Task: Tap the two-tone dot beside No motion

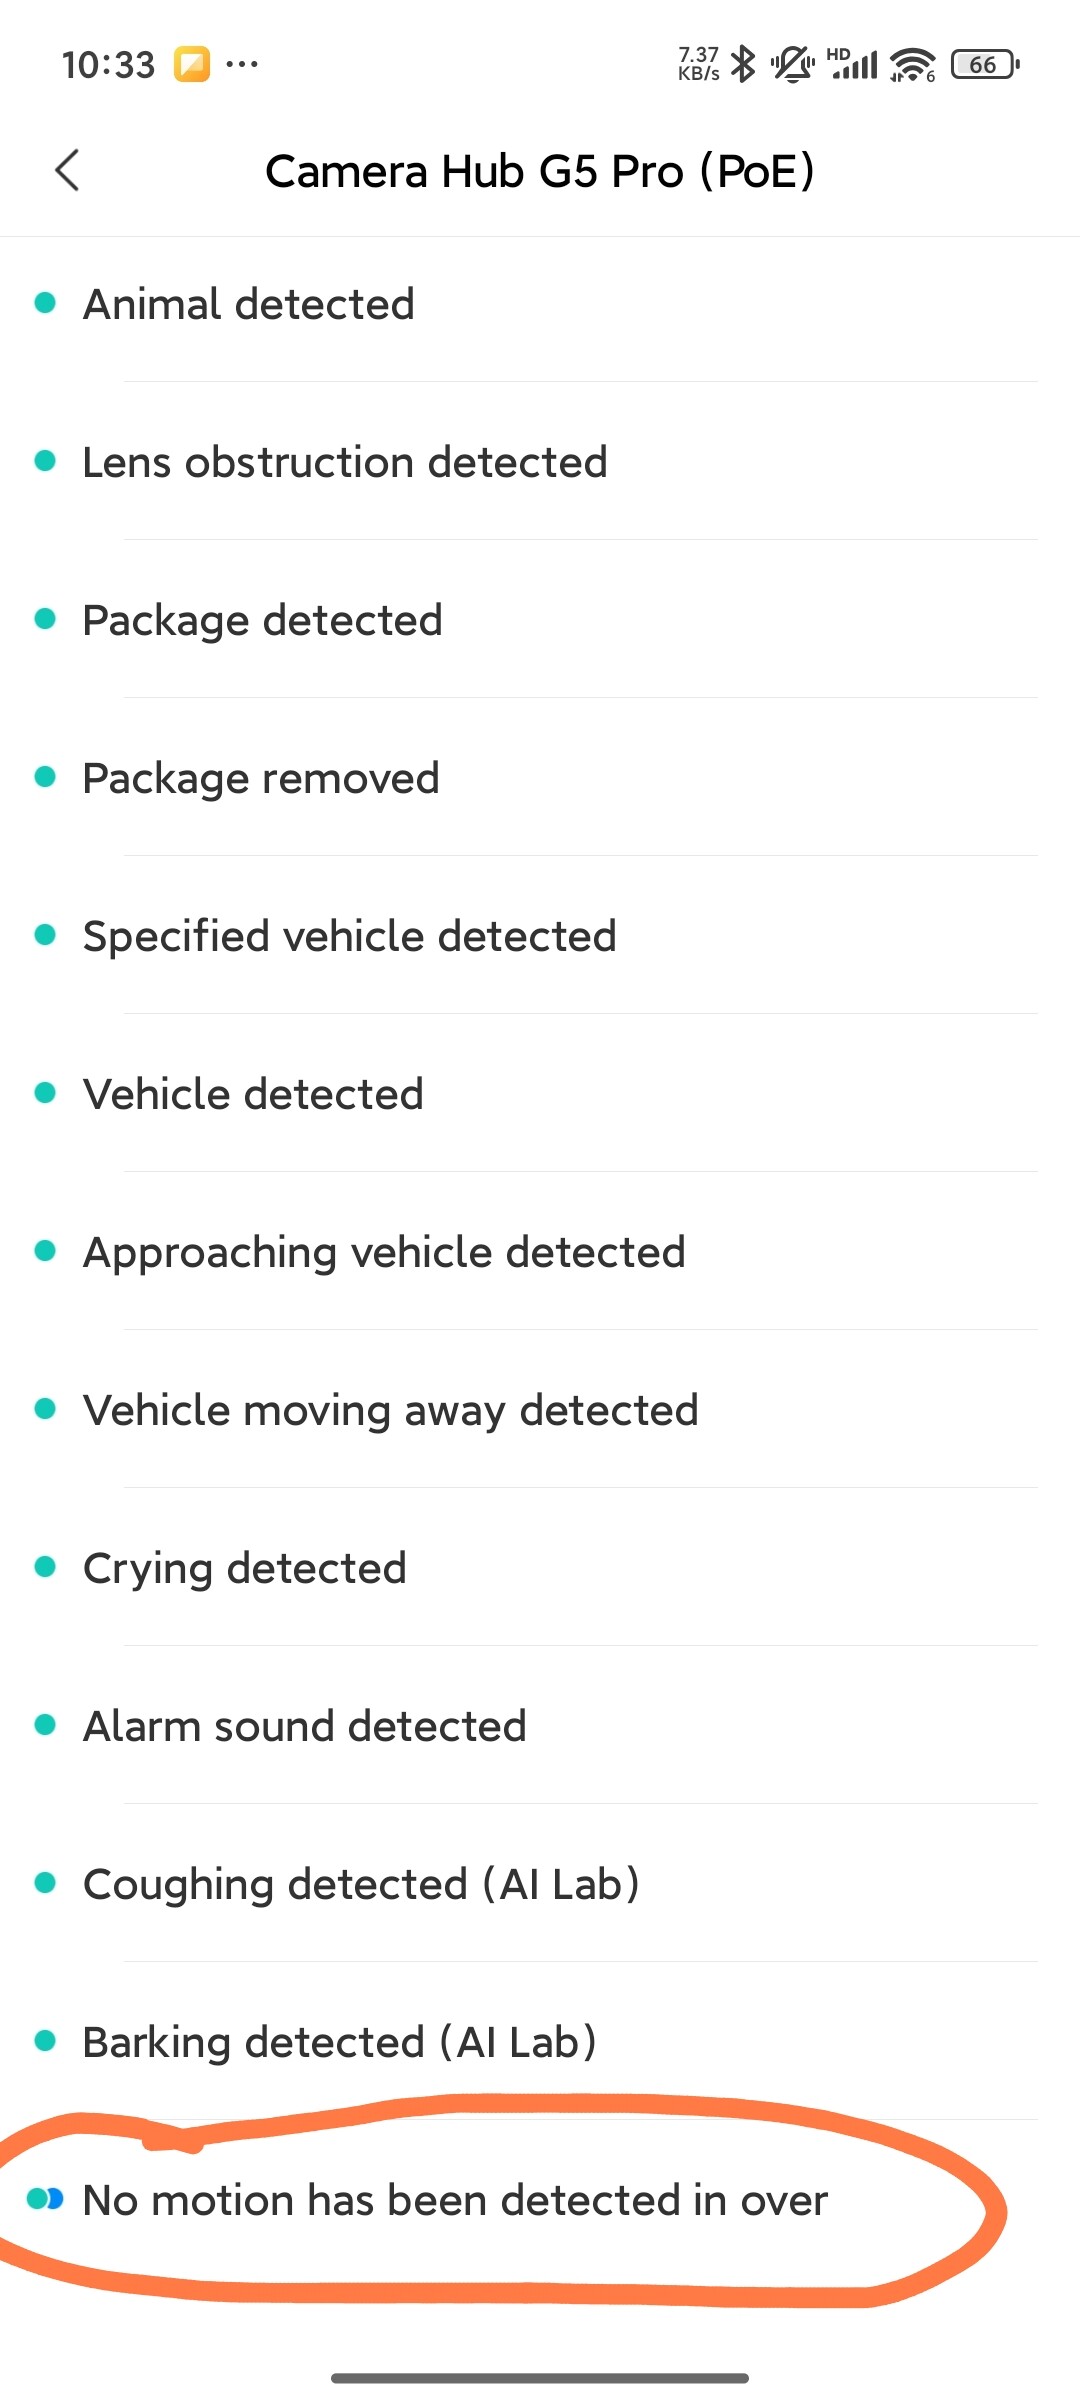Action: pyautogui.click(x=45, y=2199)
